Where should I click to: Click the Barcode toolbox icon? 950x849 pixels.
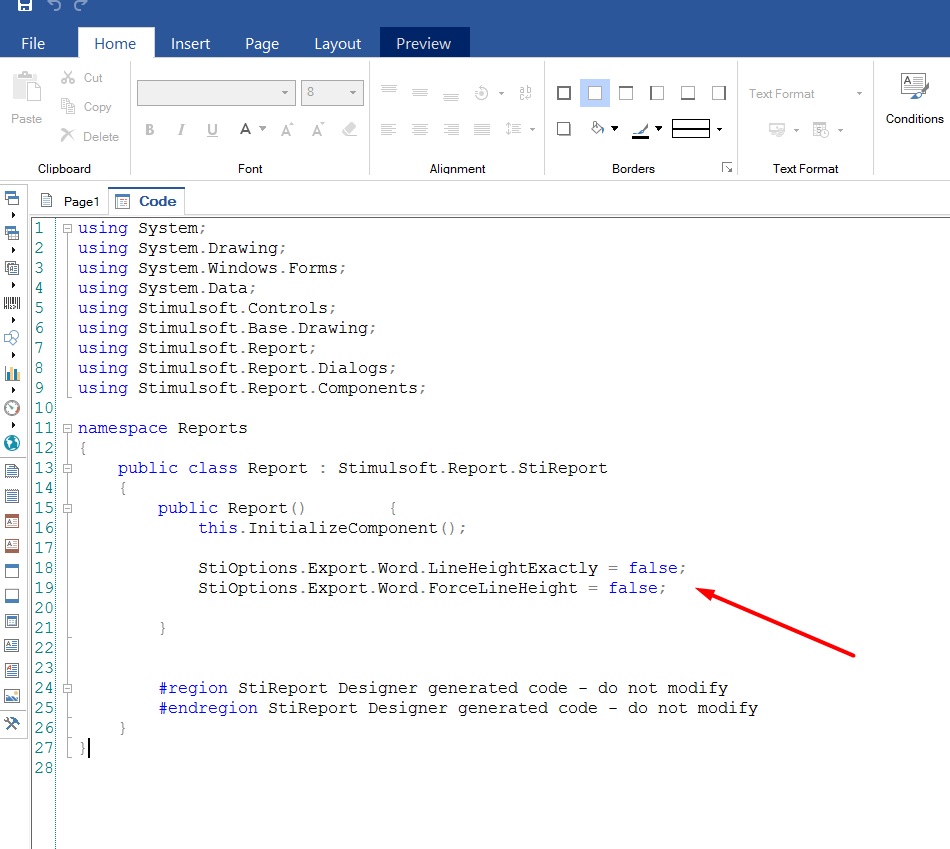coord(12,303)
